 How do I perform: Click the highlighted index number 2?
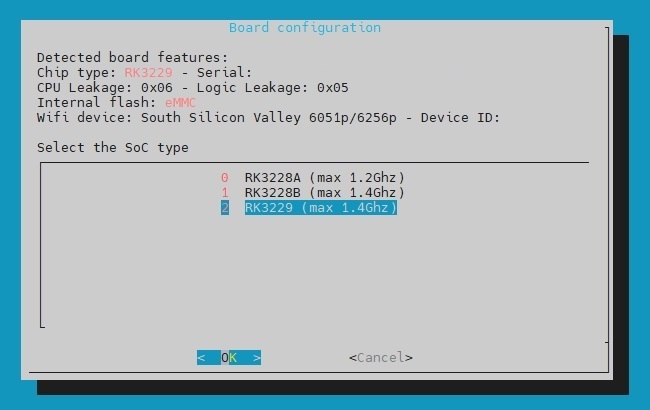225,208
